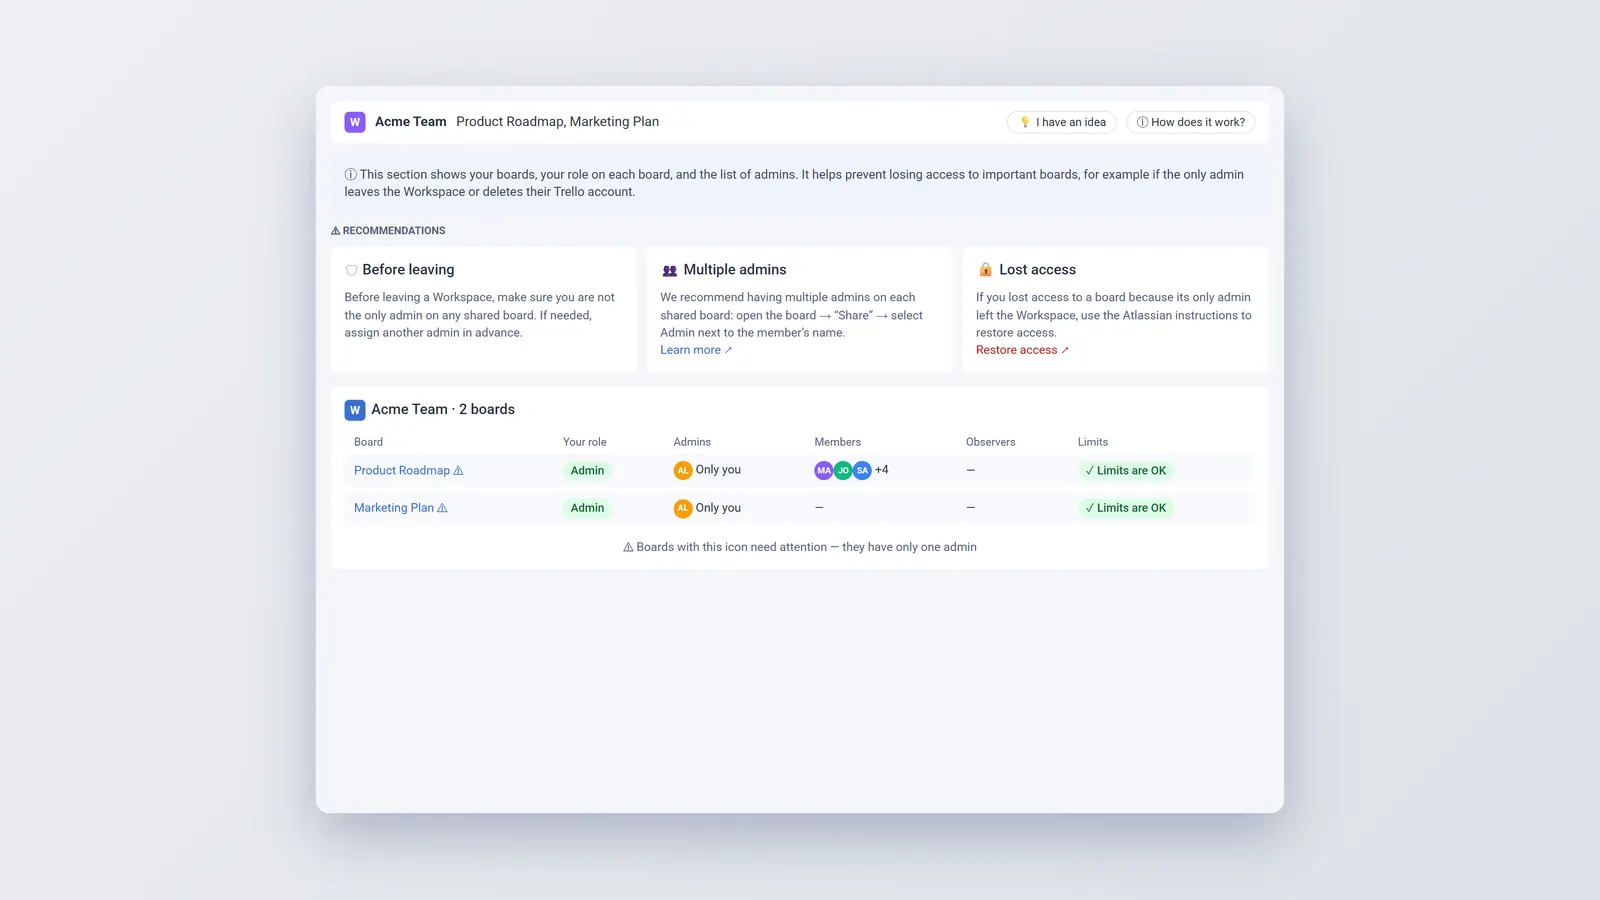
Task: Click the shield icon on Before leaving card
Action: point(351,270)
